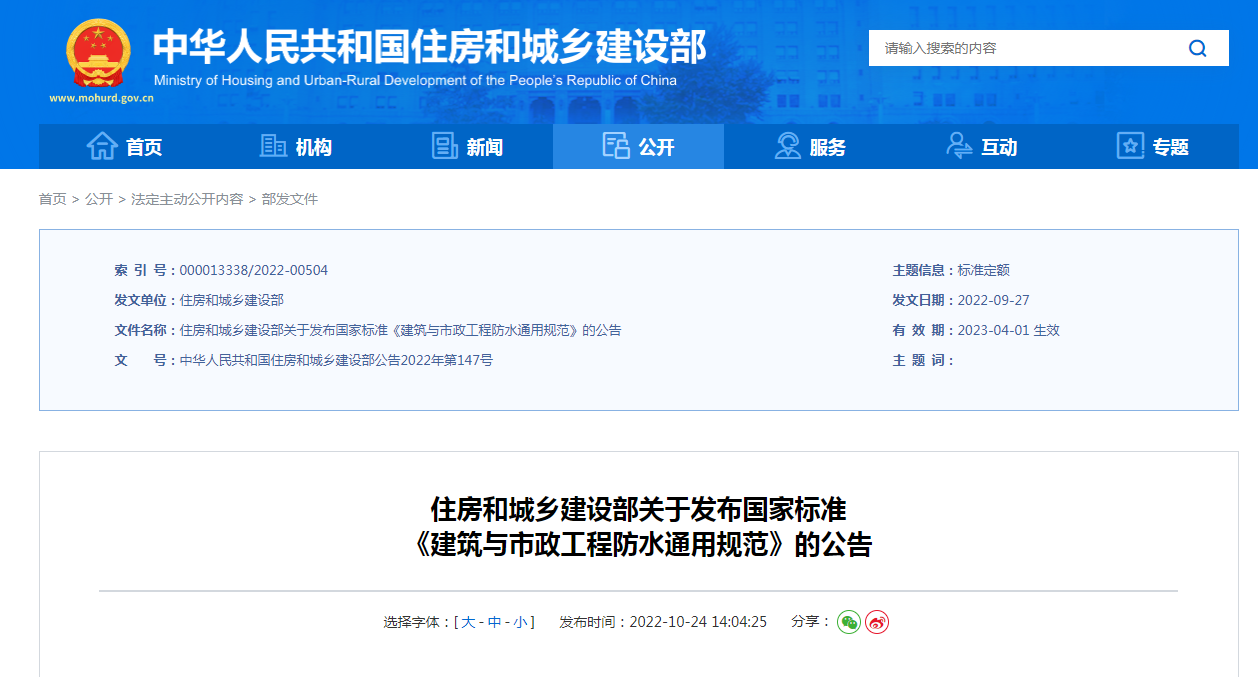Image resolution: width=1258 pixels, height=677 pixels.
Task: Open the 首页 navigation tab
Action: click(124, 146)
